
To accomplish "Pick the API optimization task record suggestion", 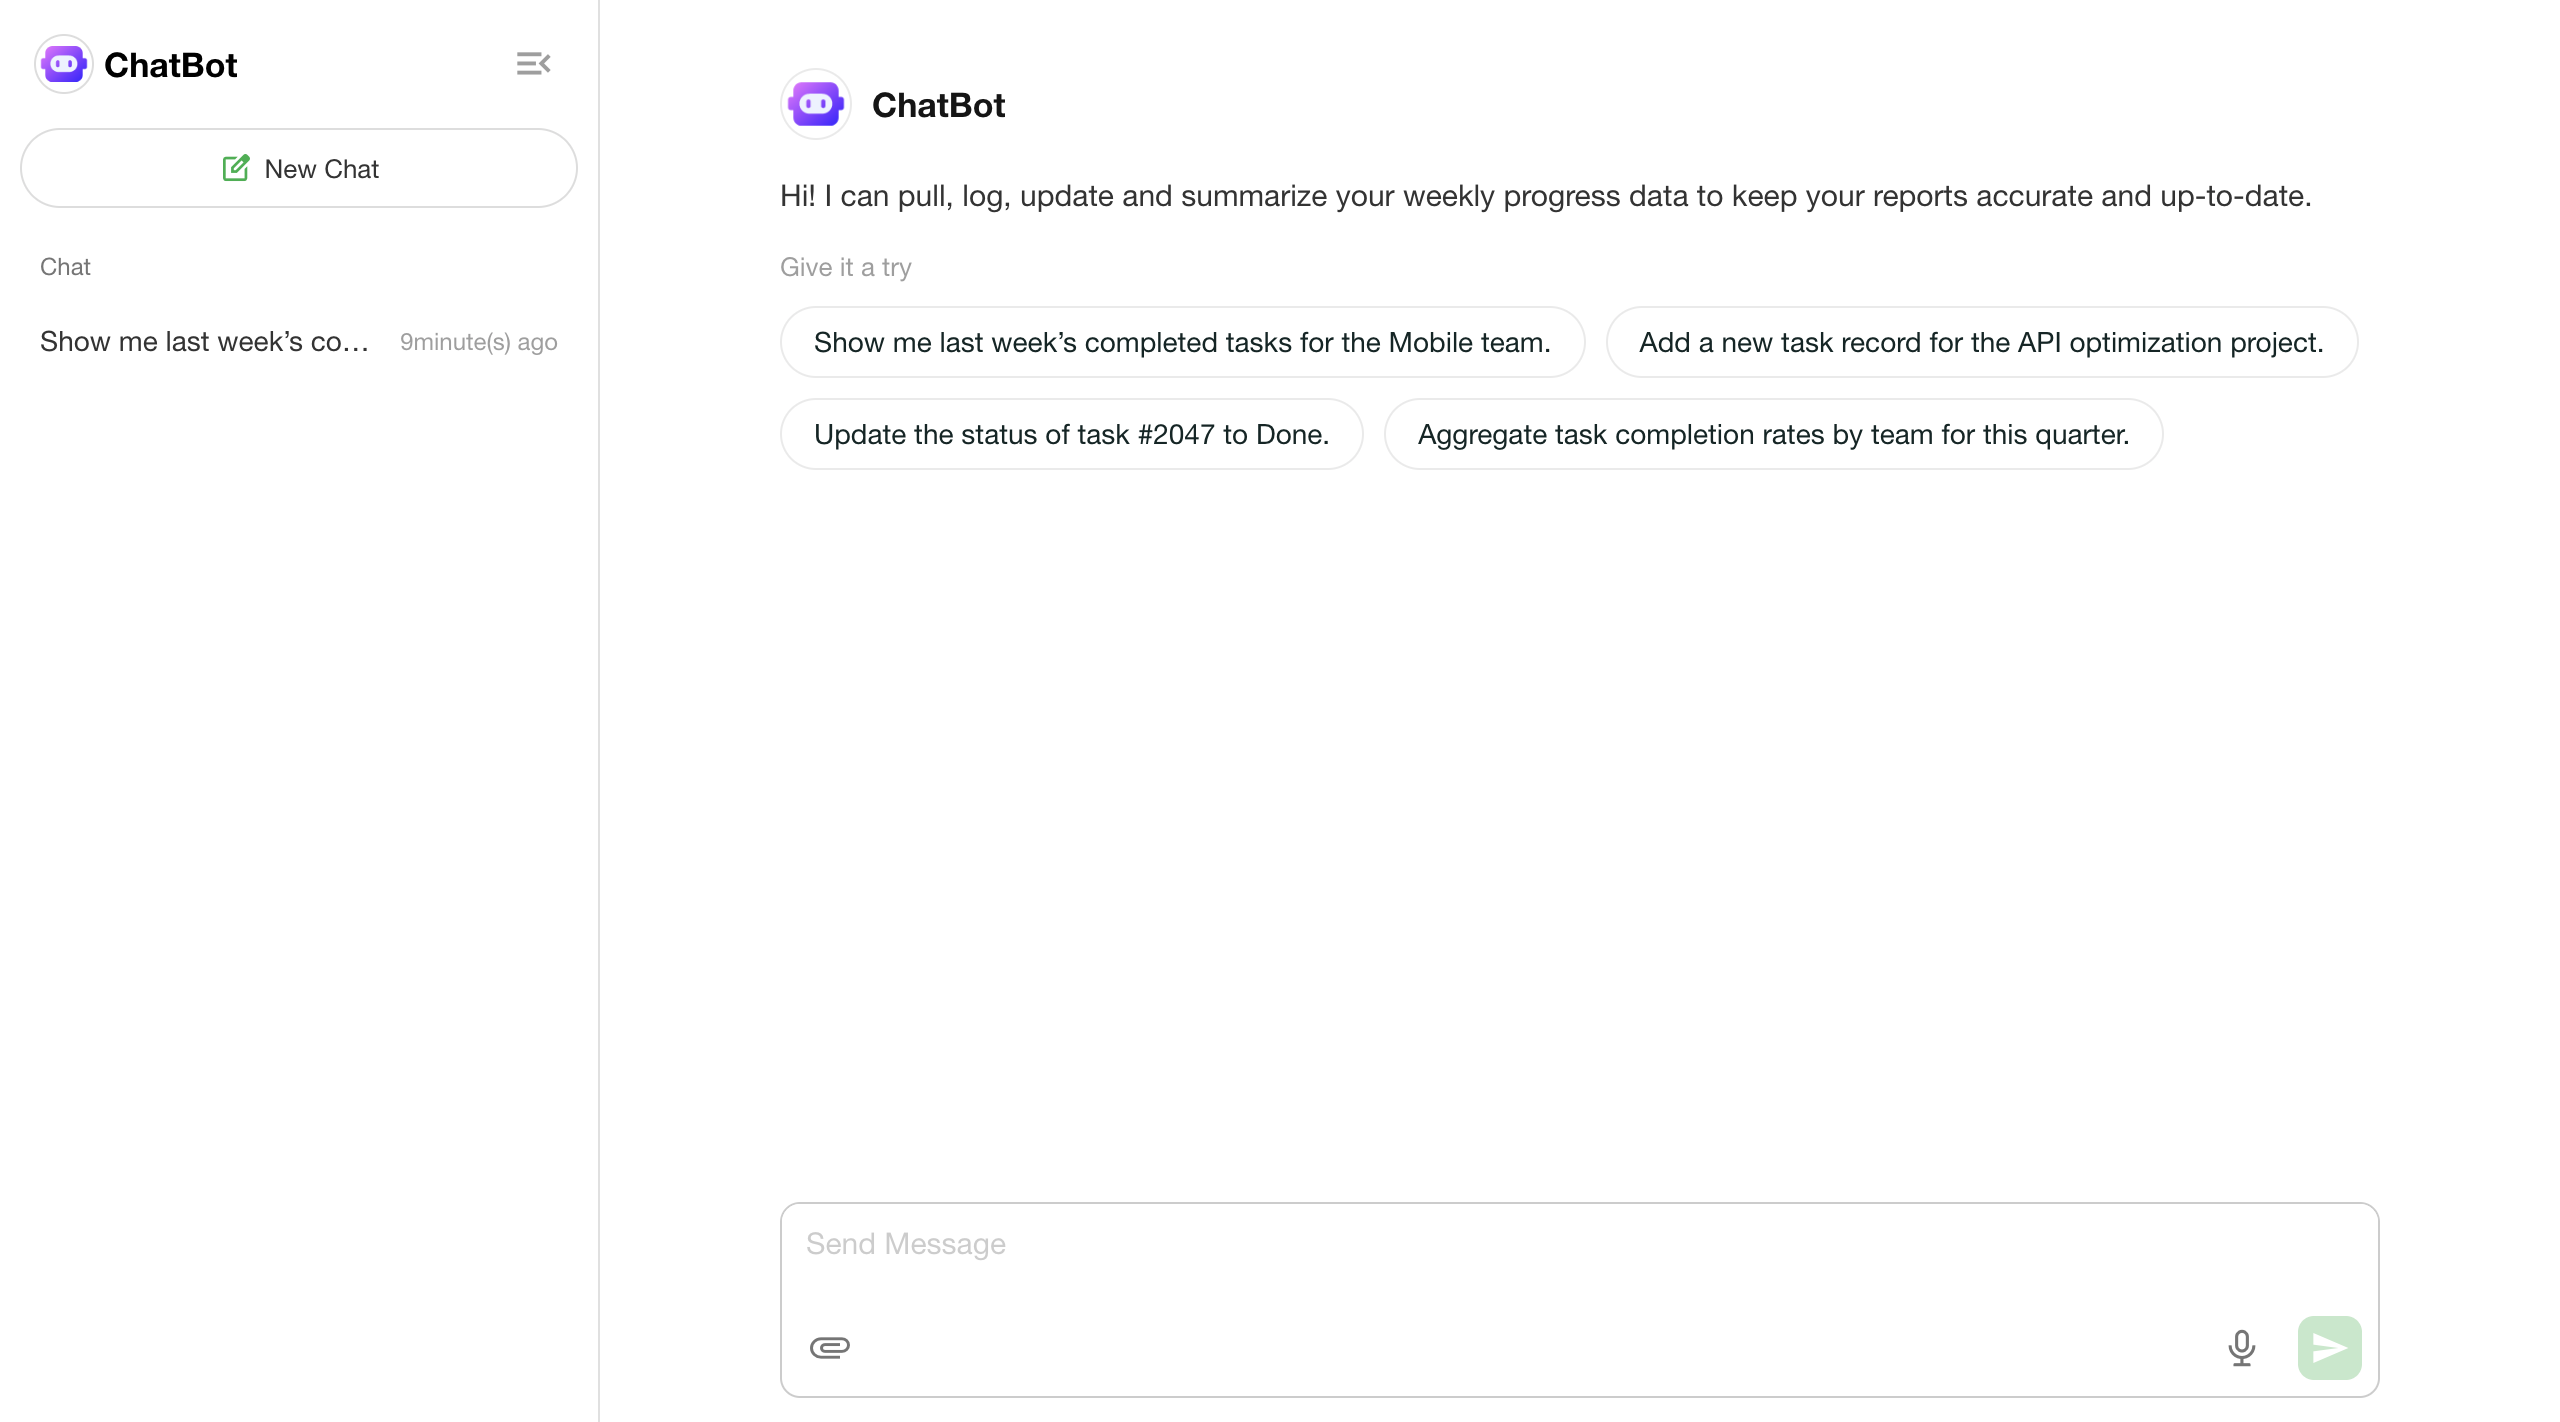I will click(x=1981, y=342).
